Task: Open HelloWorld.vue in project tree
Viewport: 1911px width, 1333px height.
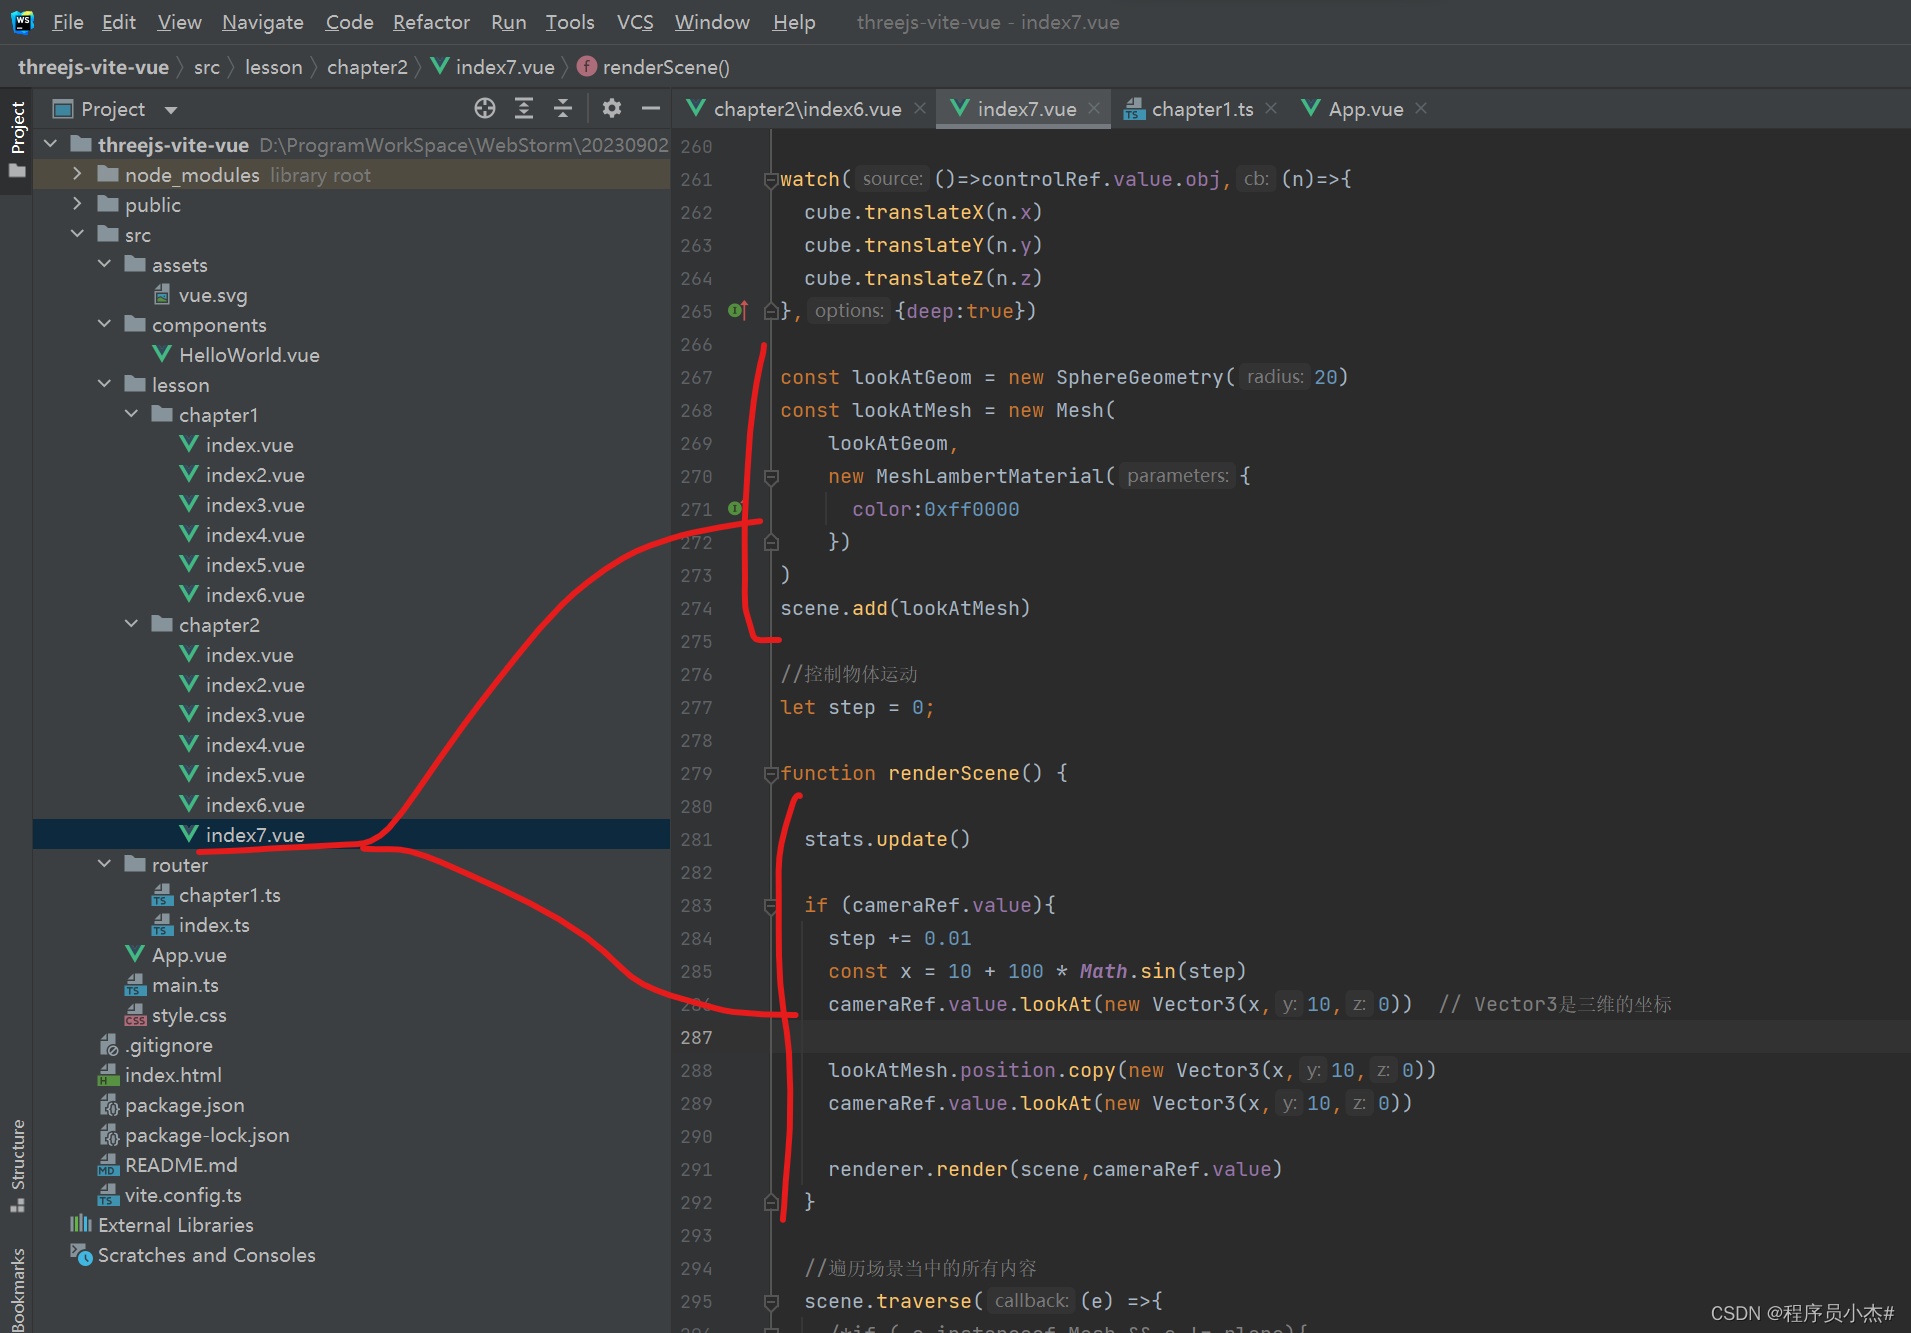Action: click(236, 355)
